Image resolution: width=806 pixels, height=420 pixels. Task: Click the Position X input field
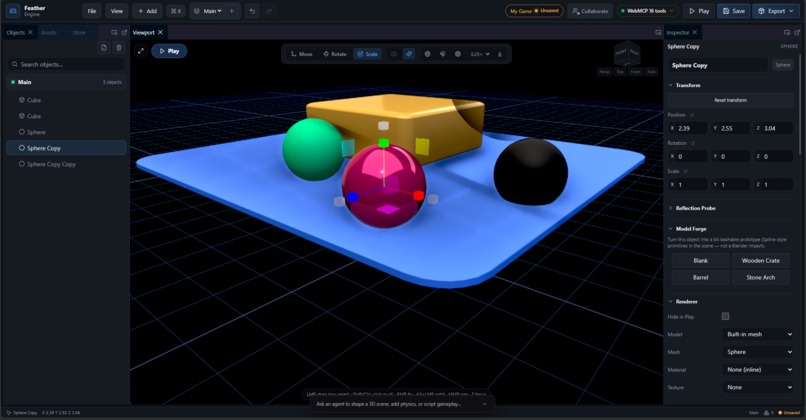click(x=689, y=128)
